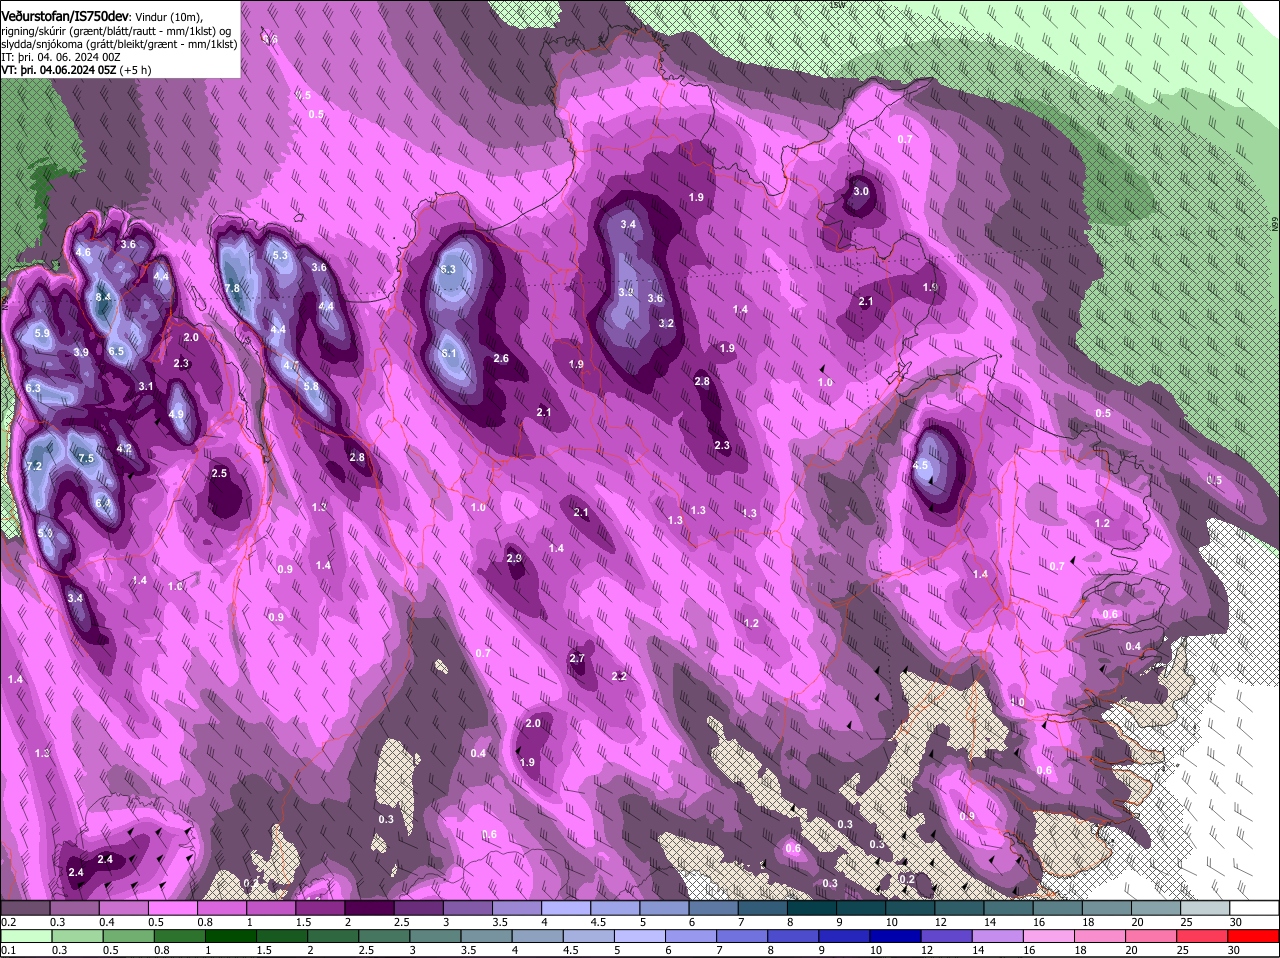The width and height of the screenshot is (1280, 958).
Task: Click the 3.0 precipitation value
Action: pyautogui.click(x=860, y=191)
